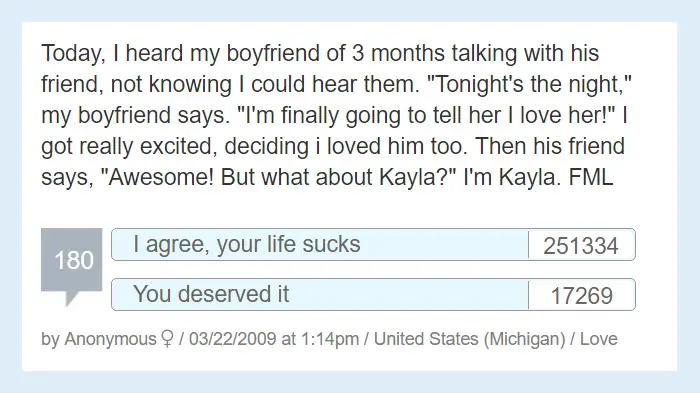Click the 17269 vote count

(581, 295)
